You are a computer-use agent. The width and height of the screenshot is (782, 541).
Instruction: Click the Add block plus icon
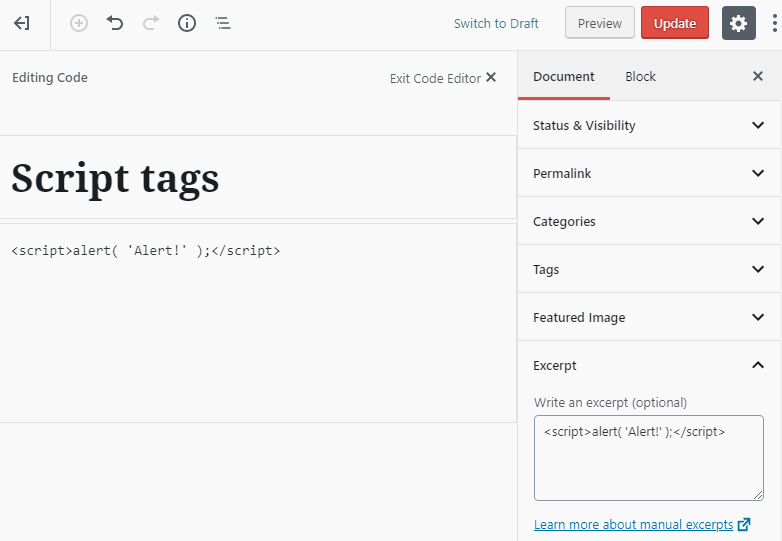(79, 23)
